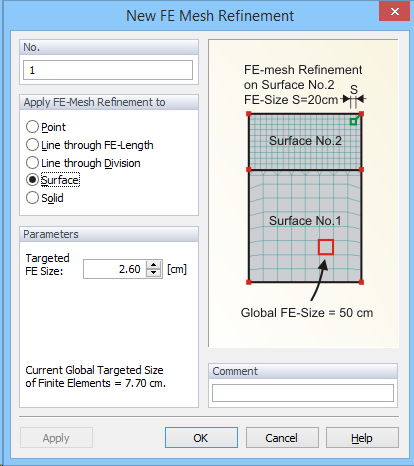Viewport: 414px width, 466px height.
Task: Click the Cancel button
Action: click(x=282, y=438)
